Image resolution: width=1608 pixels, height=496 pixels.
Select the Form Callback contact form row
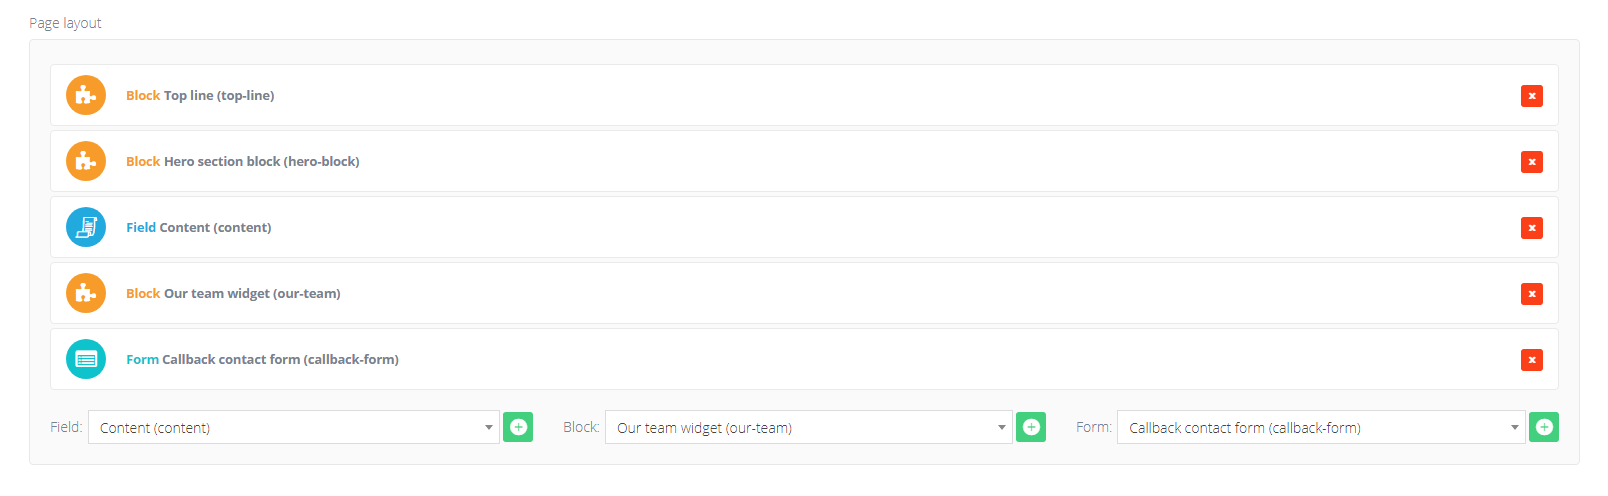click(x=262, y=360)
